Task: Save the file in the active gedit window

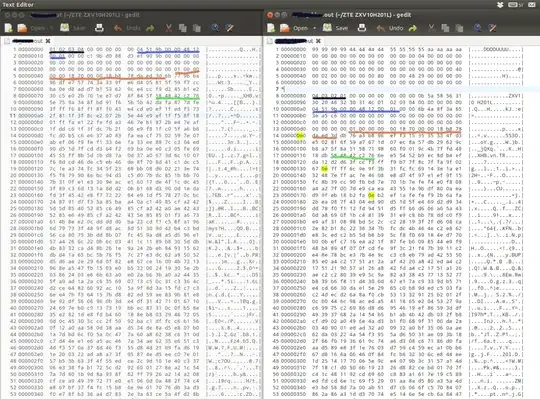Action: (x=335, y=28)
